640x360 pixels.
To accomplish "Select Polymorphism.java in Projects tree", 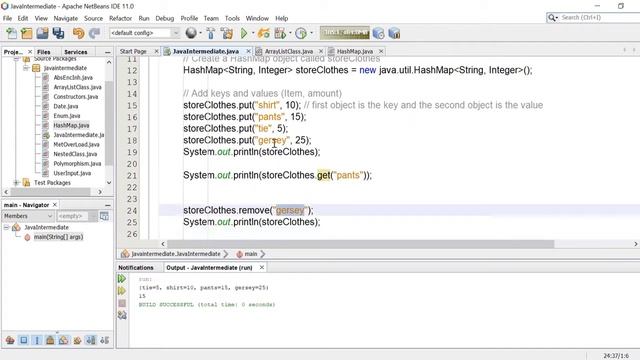I will [x=77, y=164].
